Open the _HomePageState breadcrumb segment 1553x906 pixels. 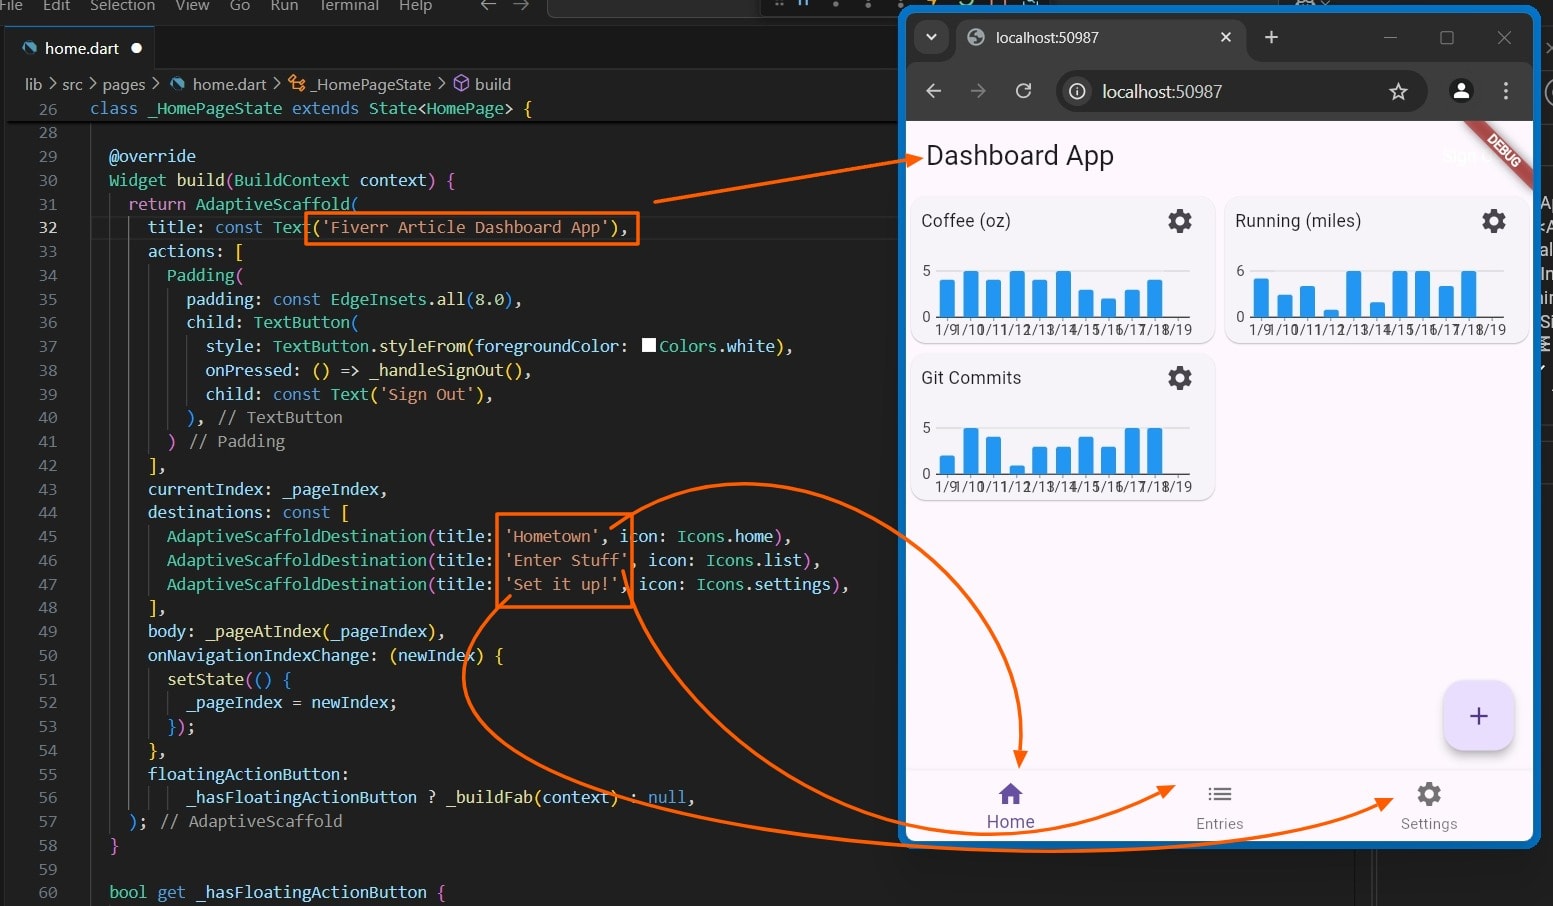tap(370, 84)
